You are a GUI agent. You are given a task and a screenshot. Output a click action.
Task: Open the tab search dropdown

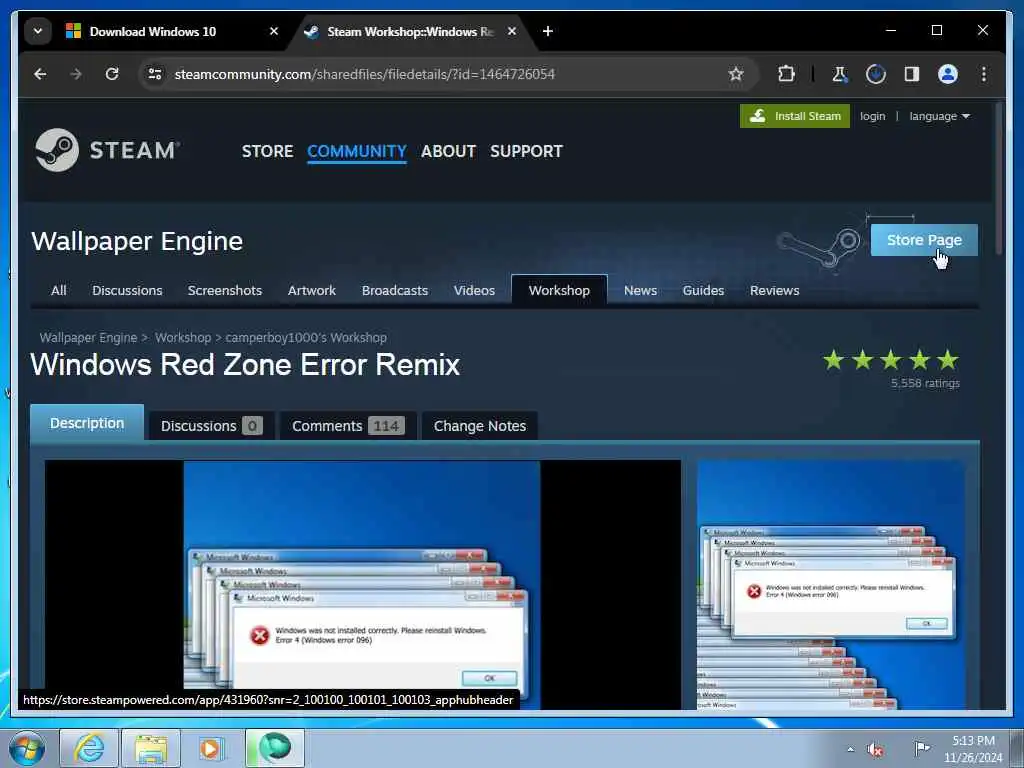(x=38, y=31)
